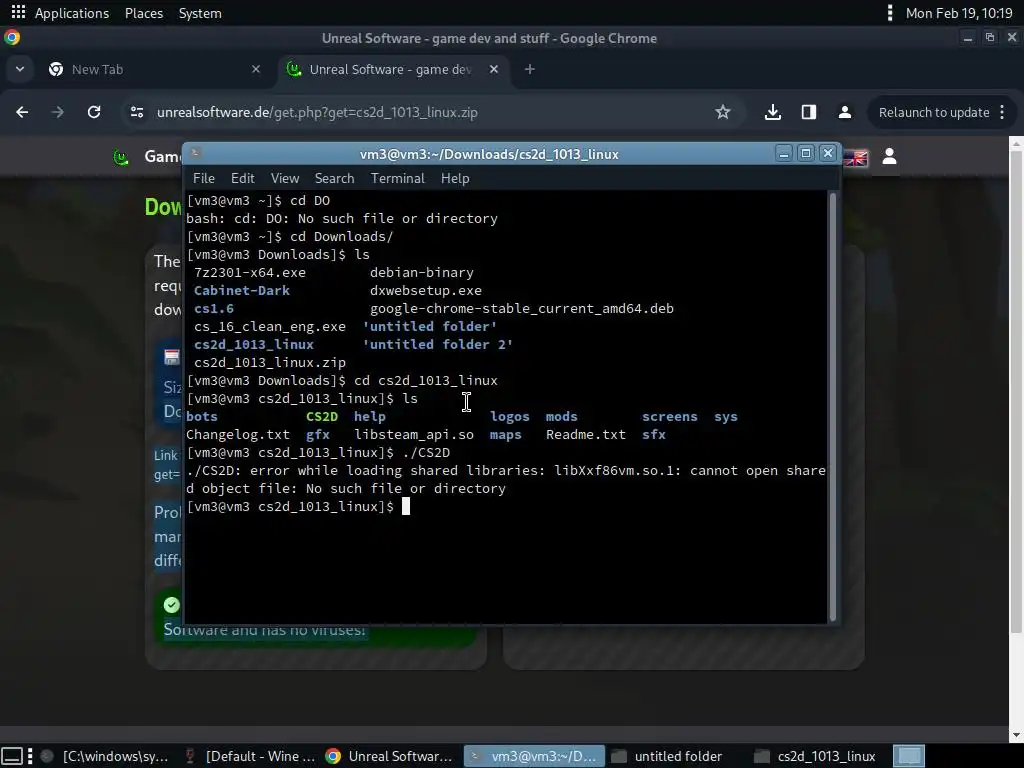Screen dimensions: 1024x768
Task: Open terminal Help menu
Action: click(x=455, y=178)
